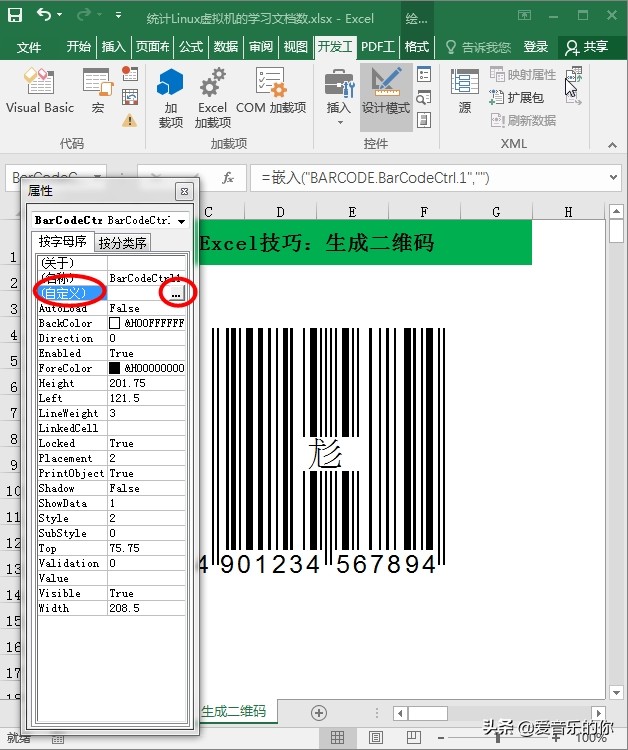Switch to the 公式 ribbon tab

[191, 46]
